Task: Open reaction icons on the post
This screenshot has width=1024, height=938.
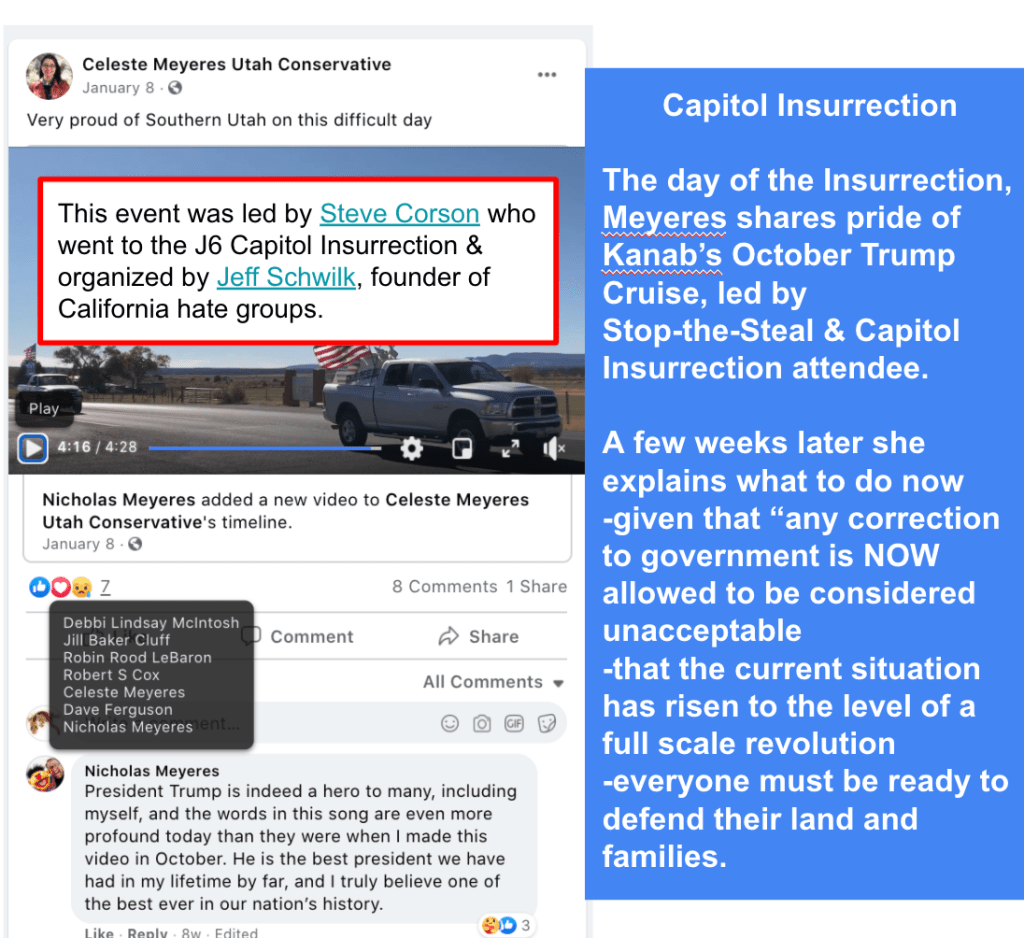Action: (x=60, y=587)
